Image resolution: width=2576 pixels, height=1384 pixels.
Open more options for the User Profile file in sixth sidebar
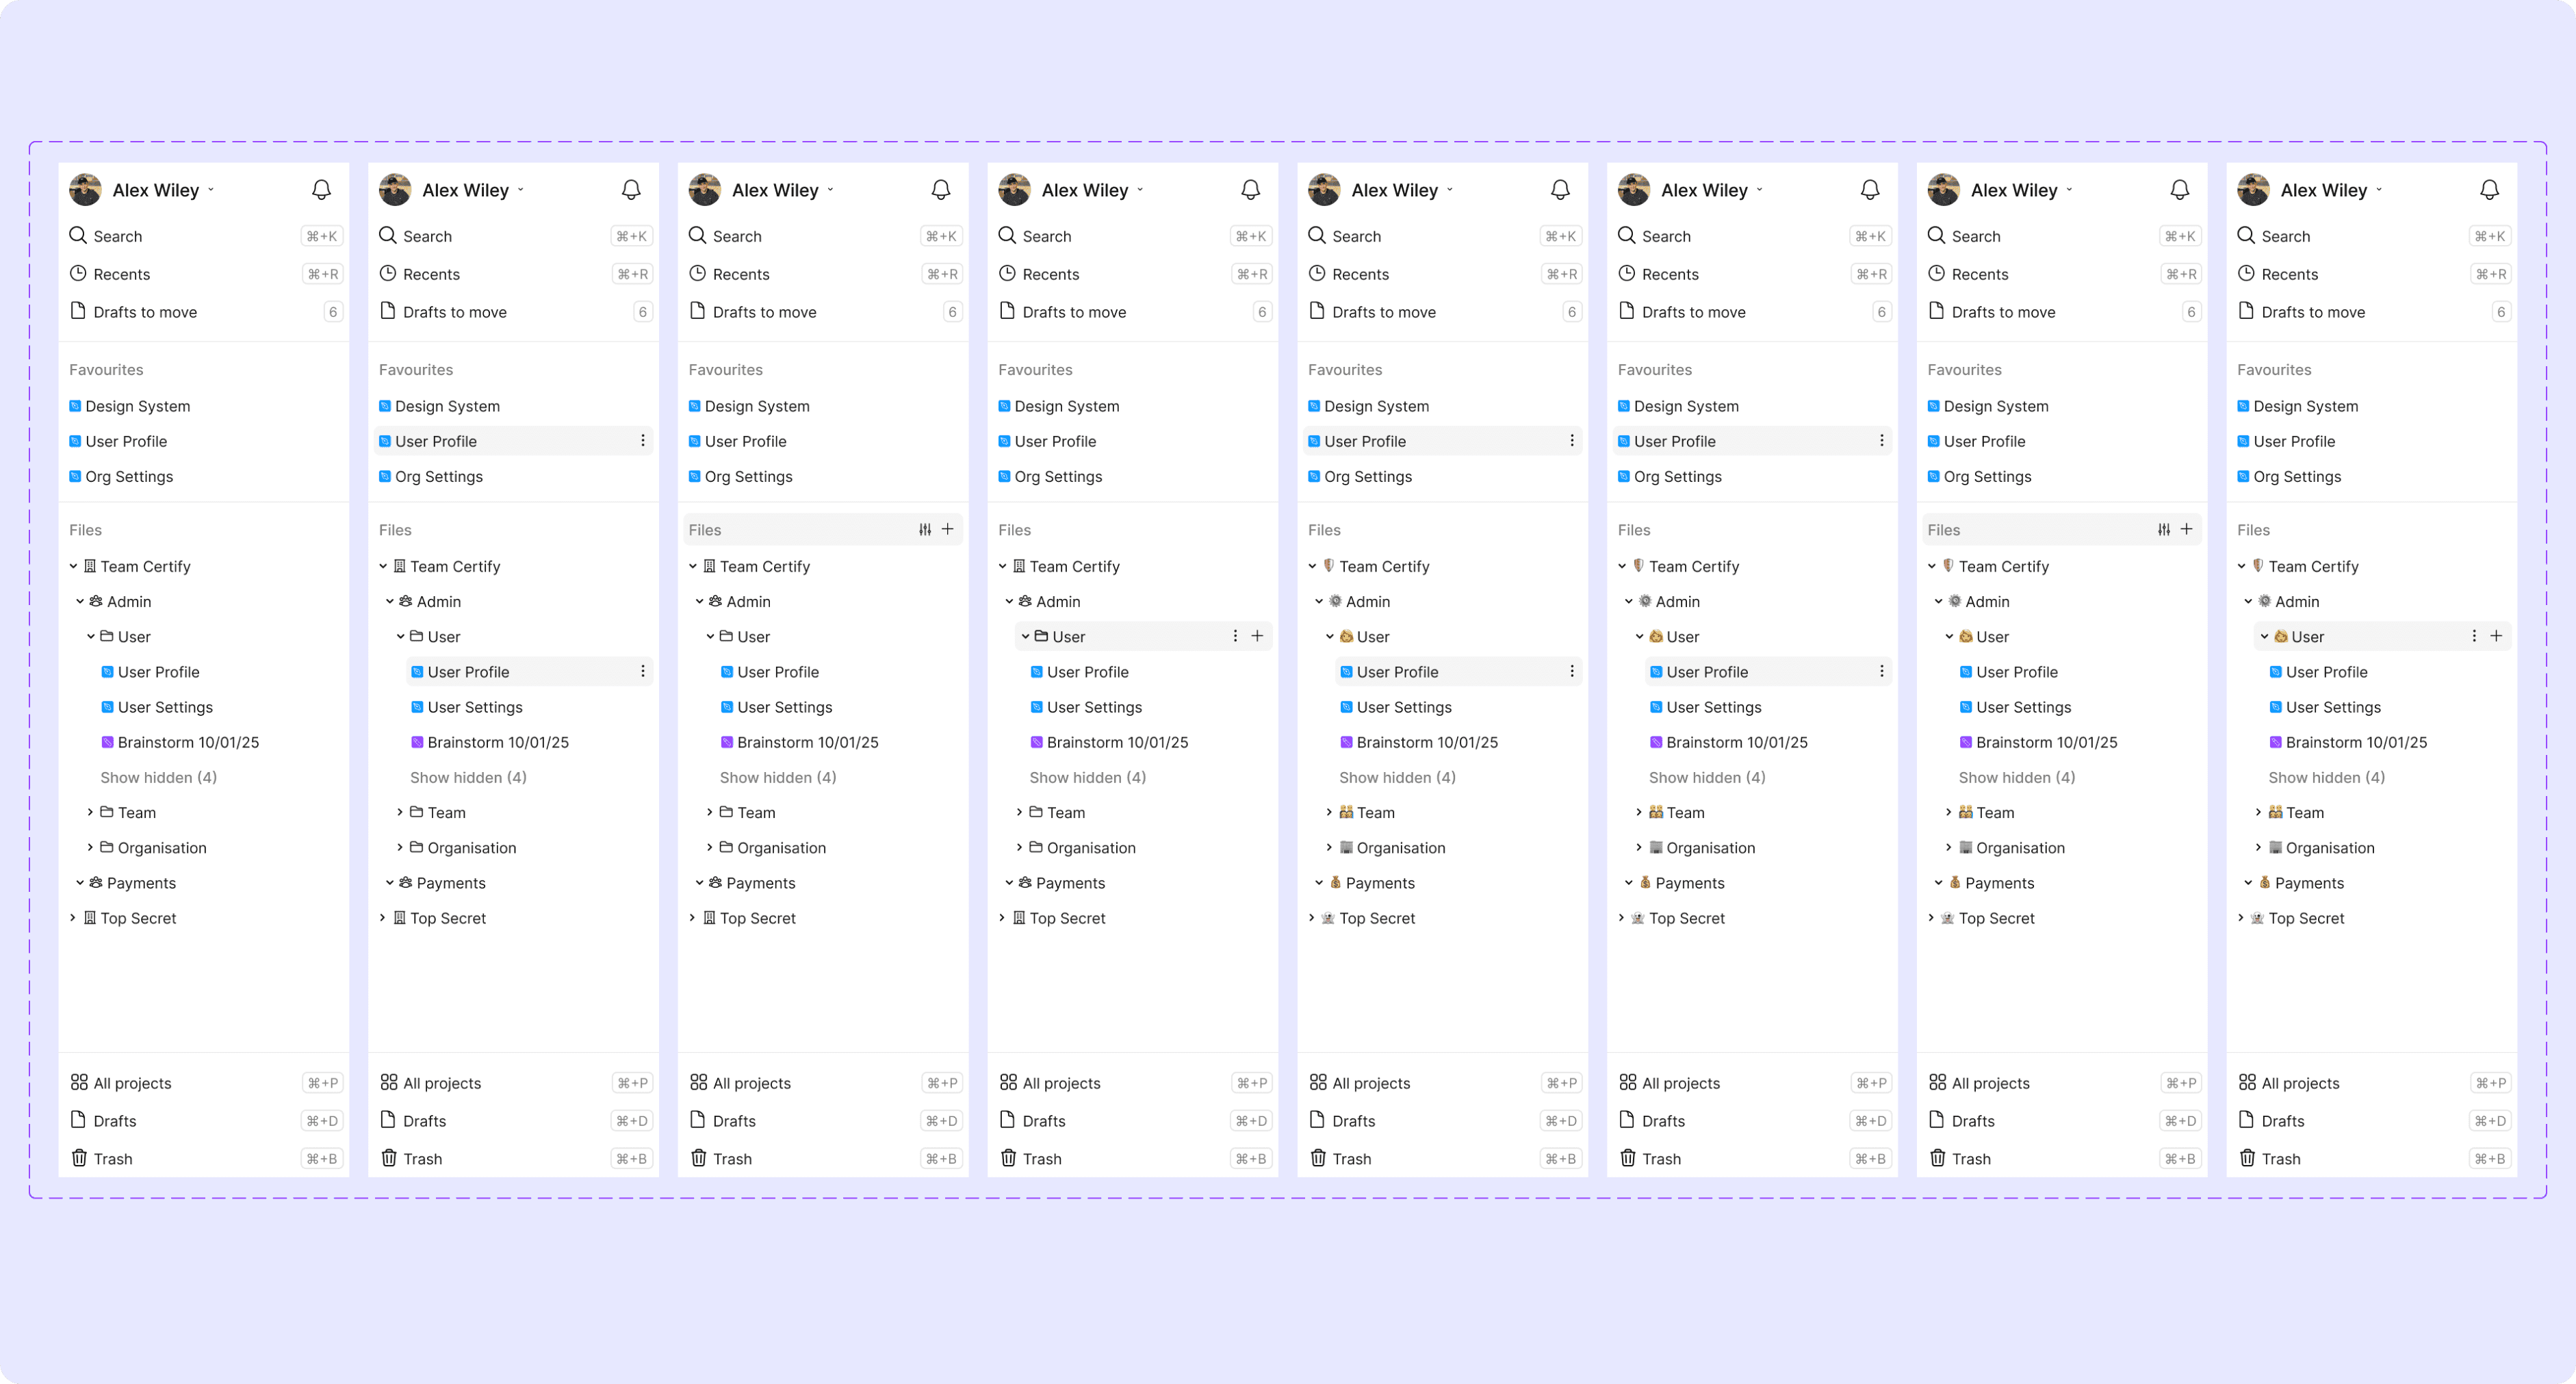coord(1882,671)
